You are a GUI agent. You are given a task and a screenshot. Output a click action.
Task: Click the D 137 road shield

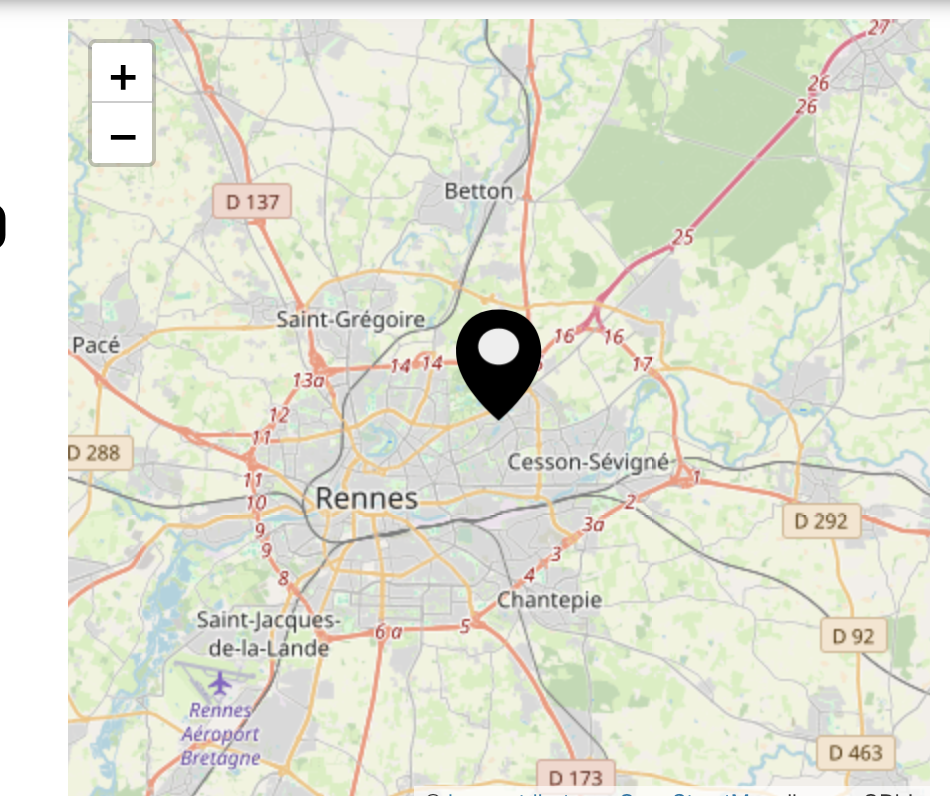(x=252, y=202)
